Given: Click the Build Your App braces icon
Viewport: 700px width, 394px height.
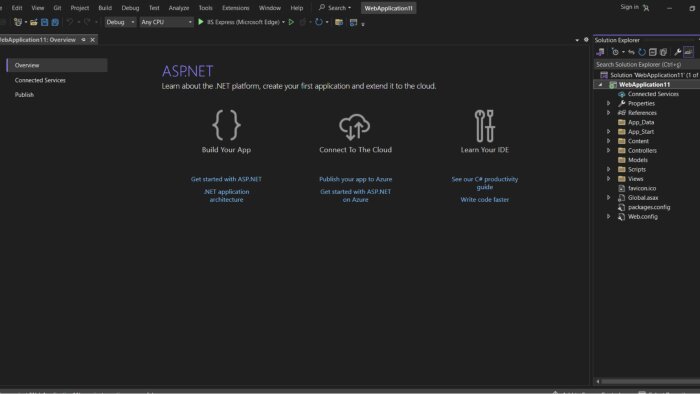Looking at the screenshot, I should tap(226, 125).
